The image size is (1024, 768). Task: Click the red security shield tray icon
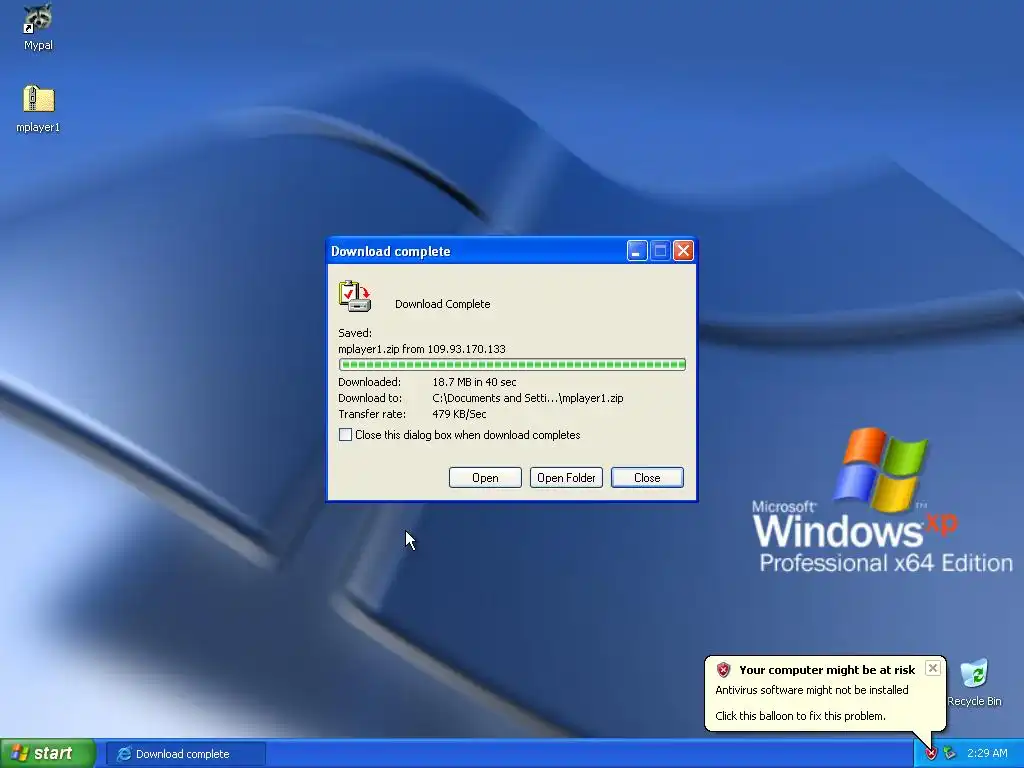click(931, 754)
